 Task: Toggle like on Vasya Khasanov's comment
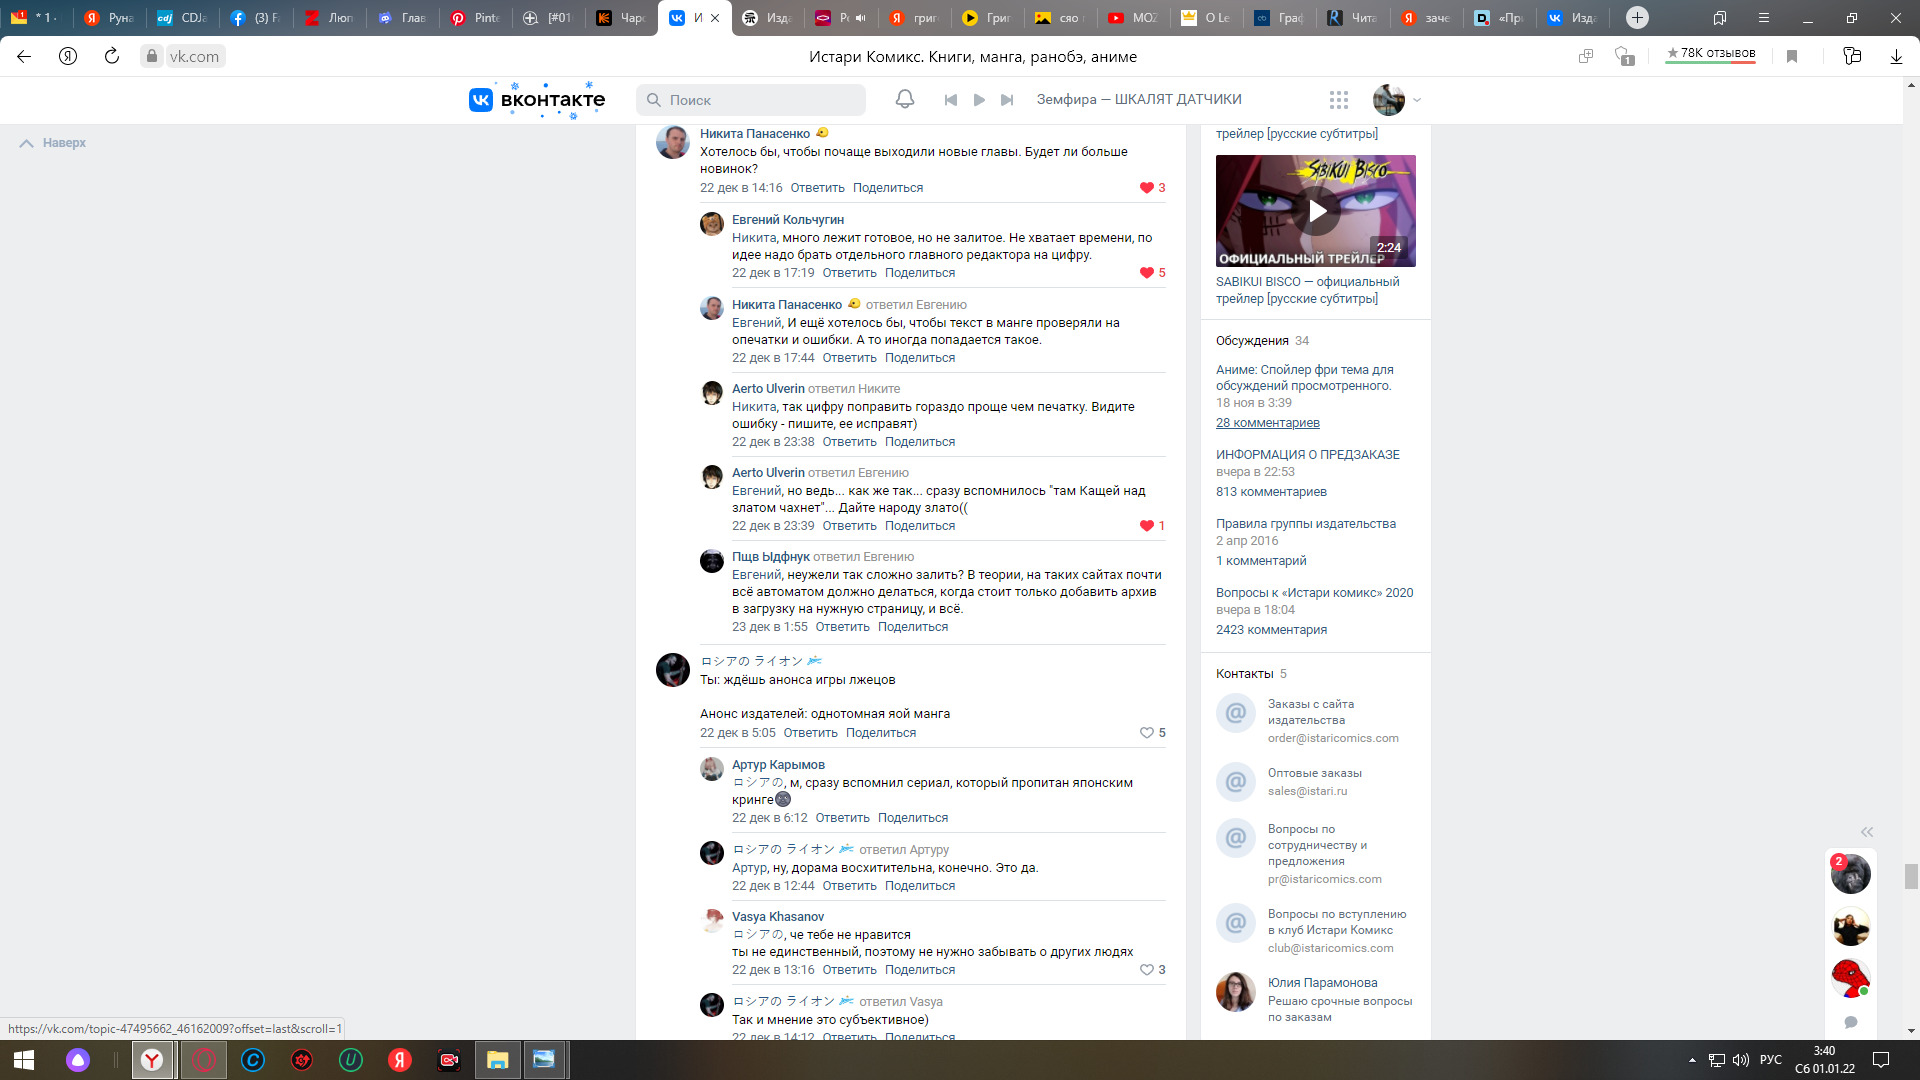click(1147, 970)
